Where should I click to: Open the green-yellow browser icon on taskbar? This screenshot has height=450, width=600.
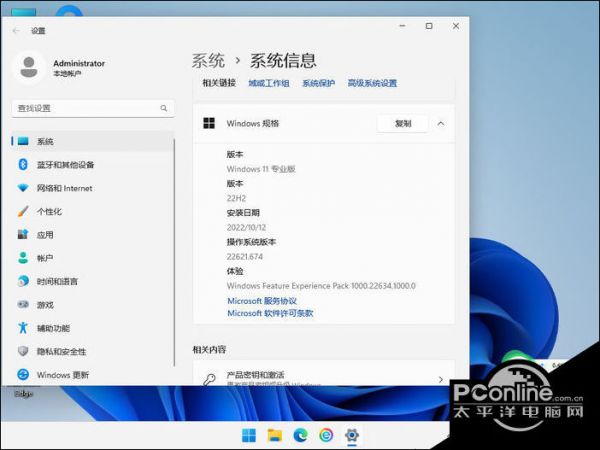click(326, 435)
